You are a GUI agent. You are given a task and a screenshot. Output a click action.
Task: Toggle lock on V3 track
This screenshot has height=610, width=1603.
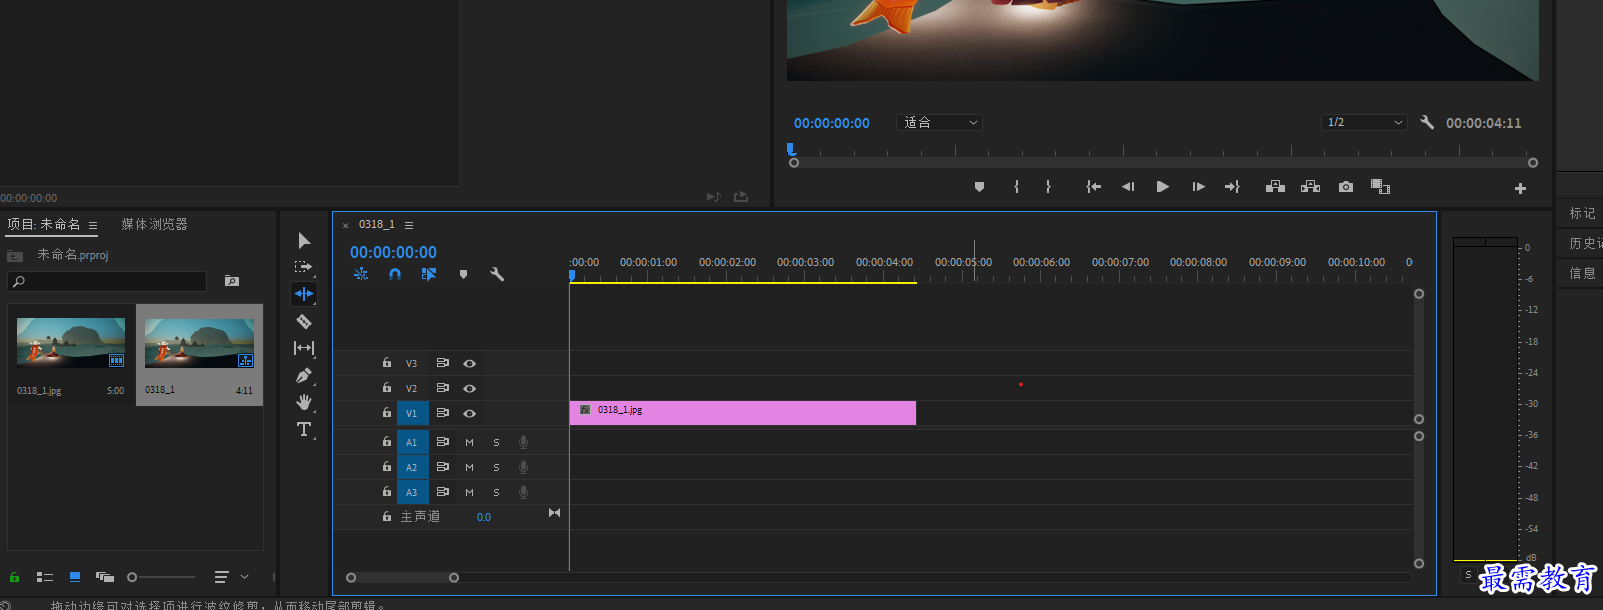click(x=387, y=363)
